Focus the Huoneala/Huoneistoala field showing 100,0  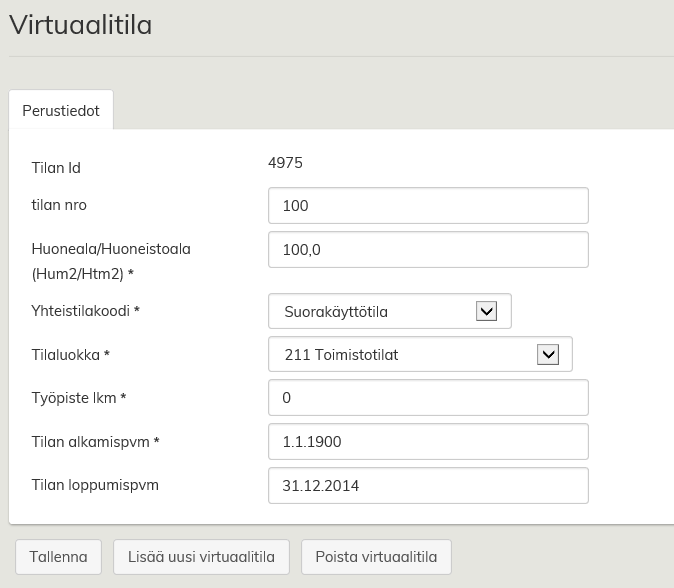tap(428, 250)
